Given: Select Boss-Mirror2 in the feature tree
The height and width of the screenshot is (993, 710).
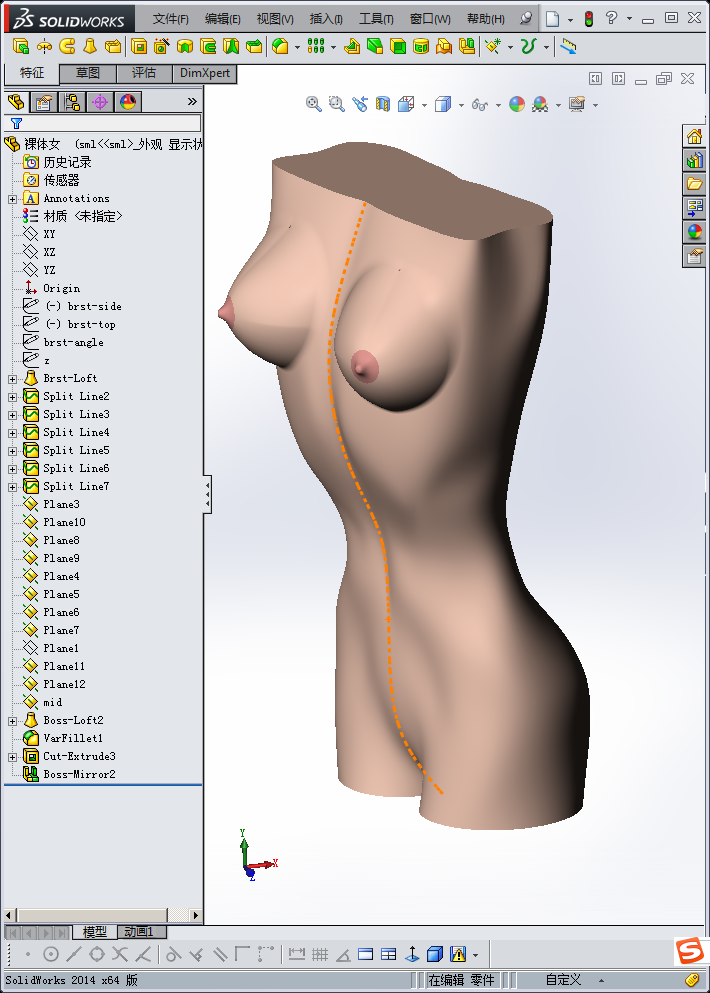Looking at the screenshot, I should 79,775.
